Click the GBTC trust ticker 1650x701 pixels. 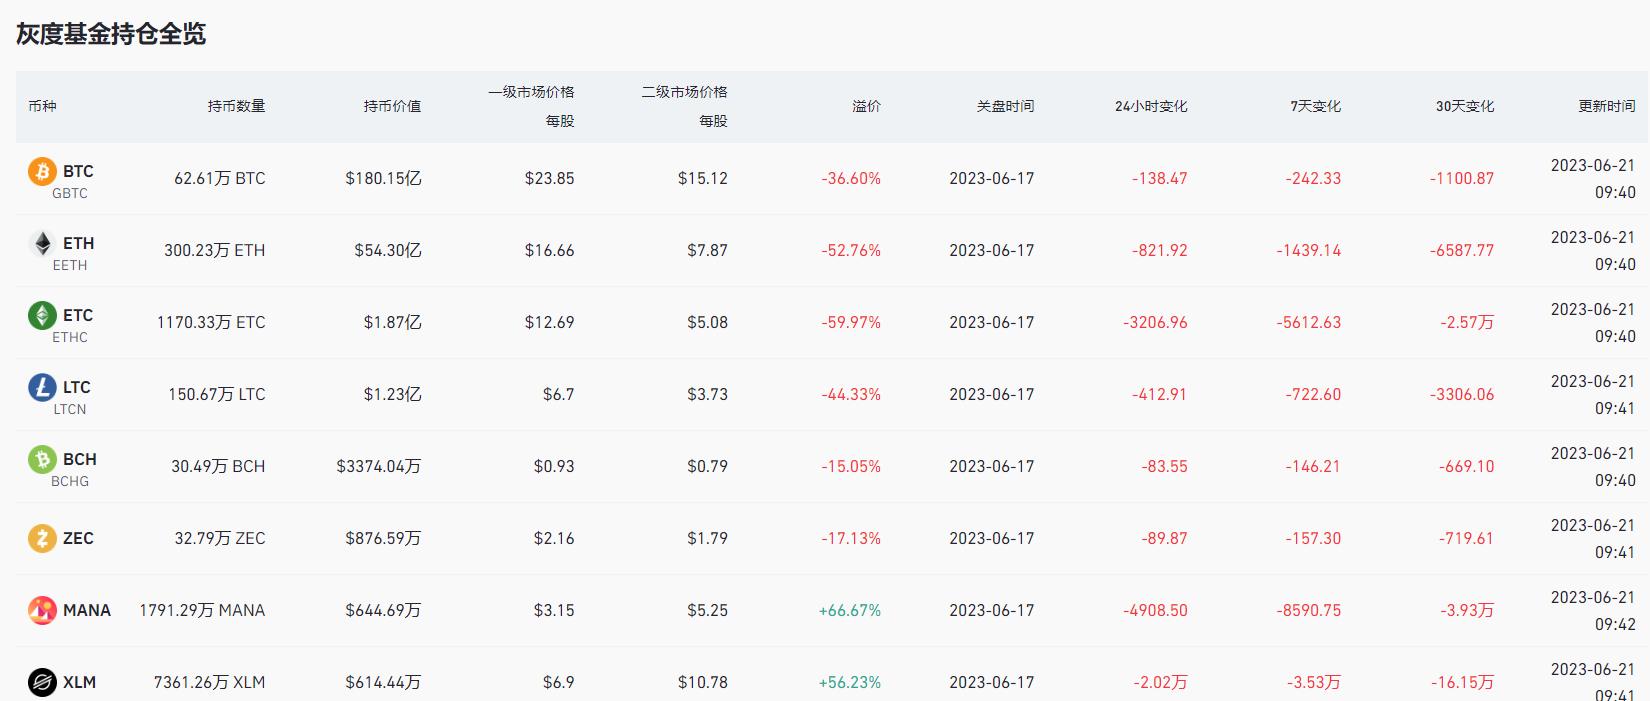click(70, 193)
